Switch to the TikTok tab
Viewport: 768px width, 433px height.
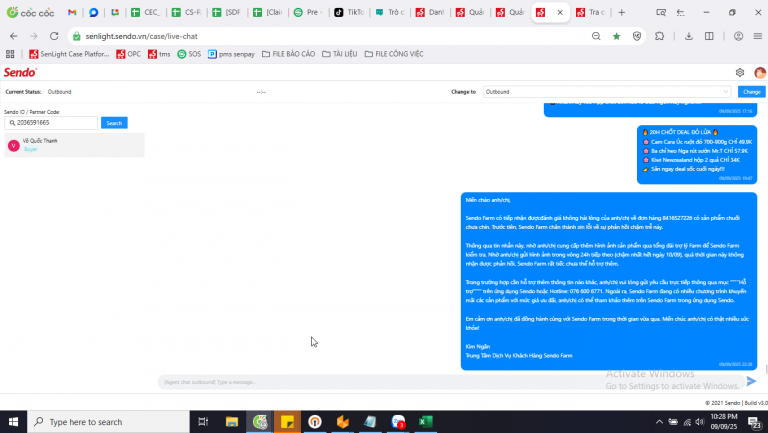tap(349, 12)
